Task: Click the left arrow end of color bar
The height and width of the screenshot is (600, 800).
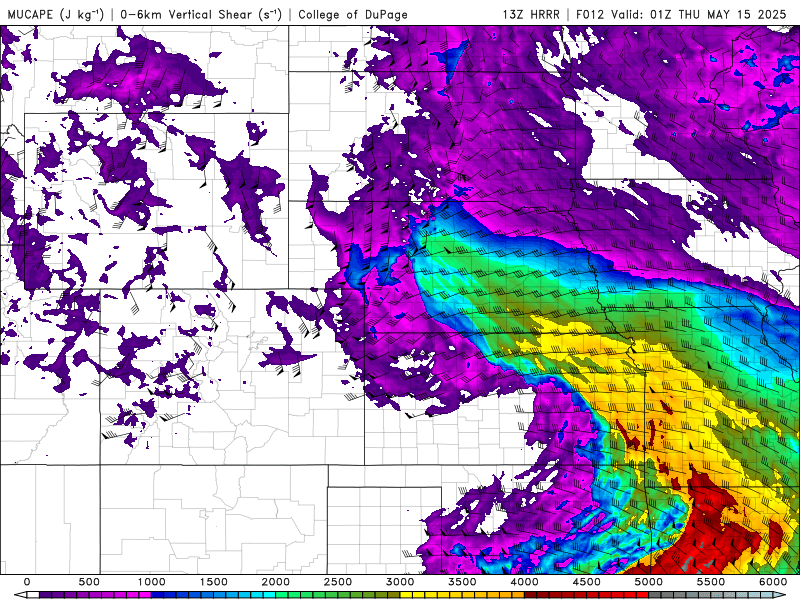Action: [20, 595]
